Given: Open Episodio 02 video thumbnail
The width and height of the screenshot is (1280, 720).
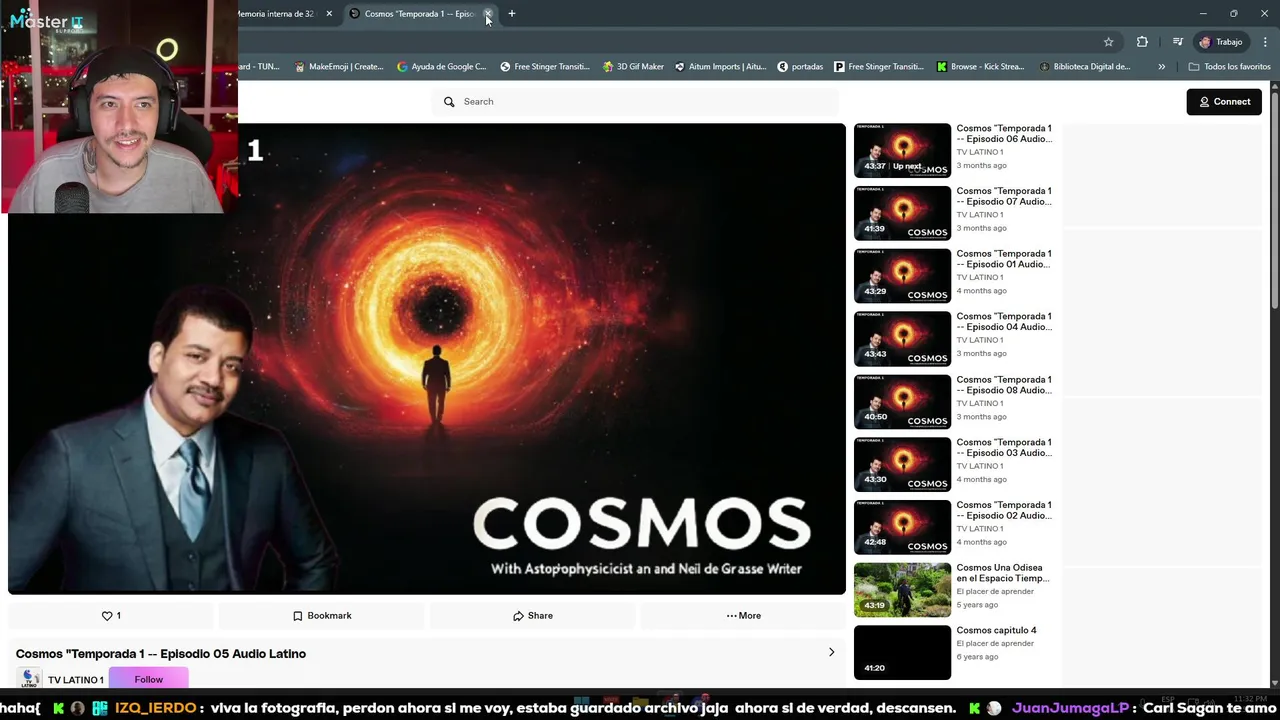Looking at the screenshot, I should (902, 527).
